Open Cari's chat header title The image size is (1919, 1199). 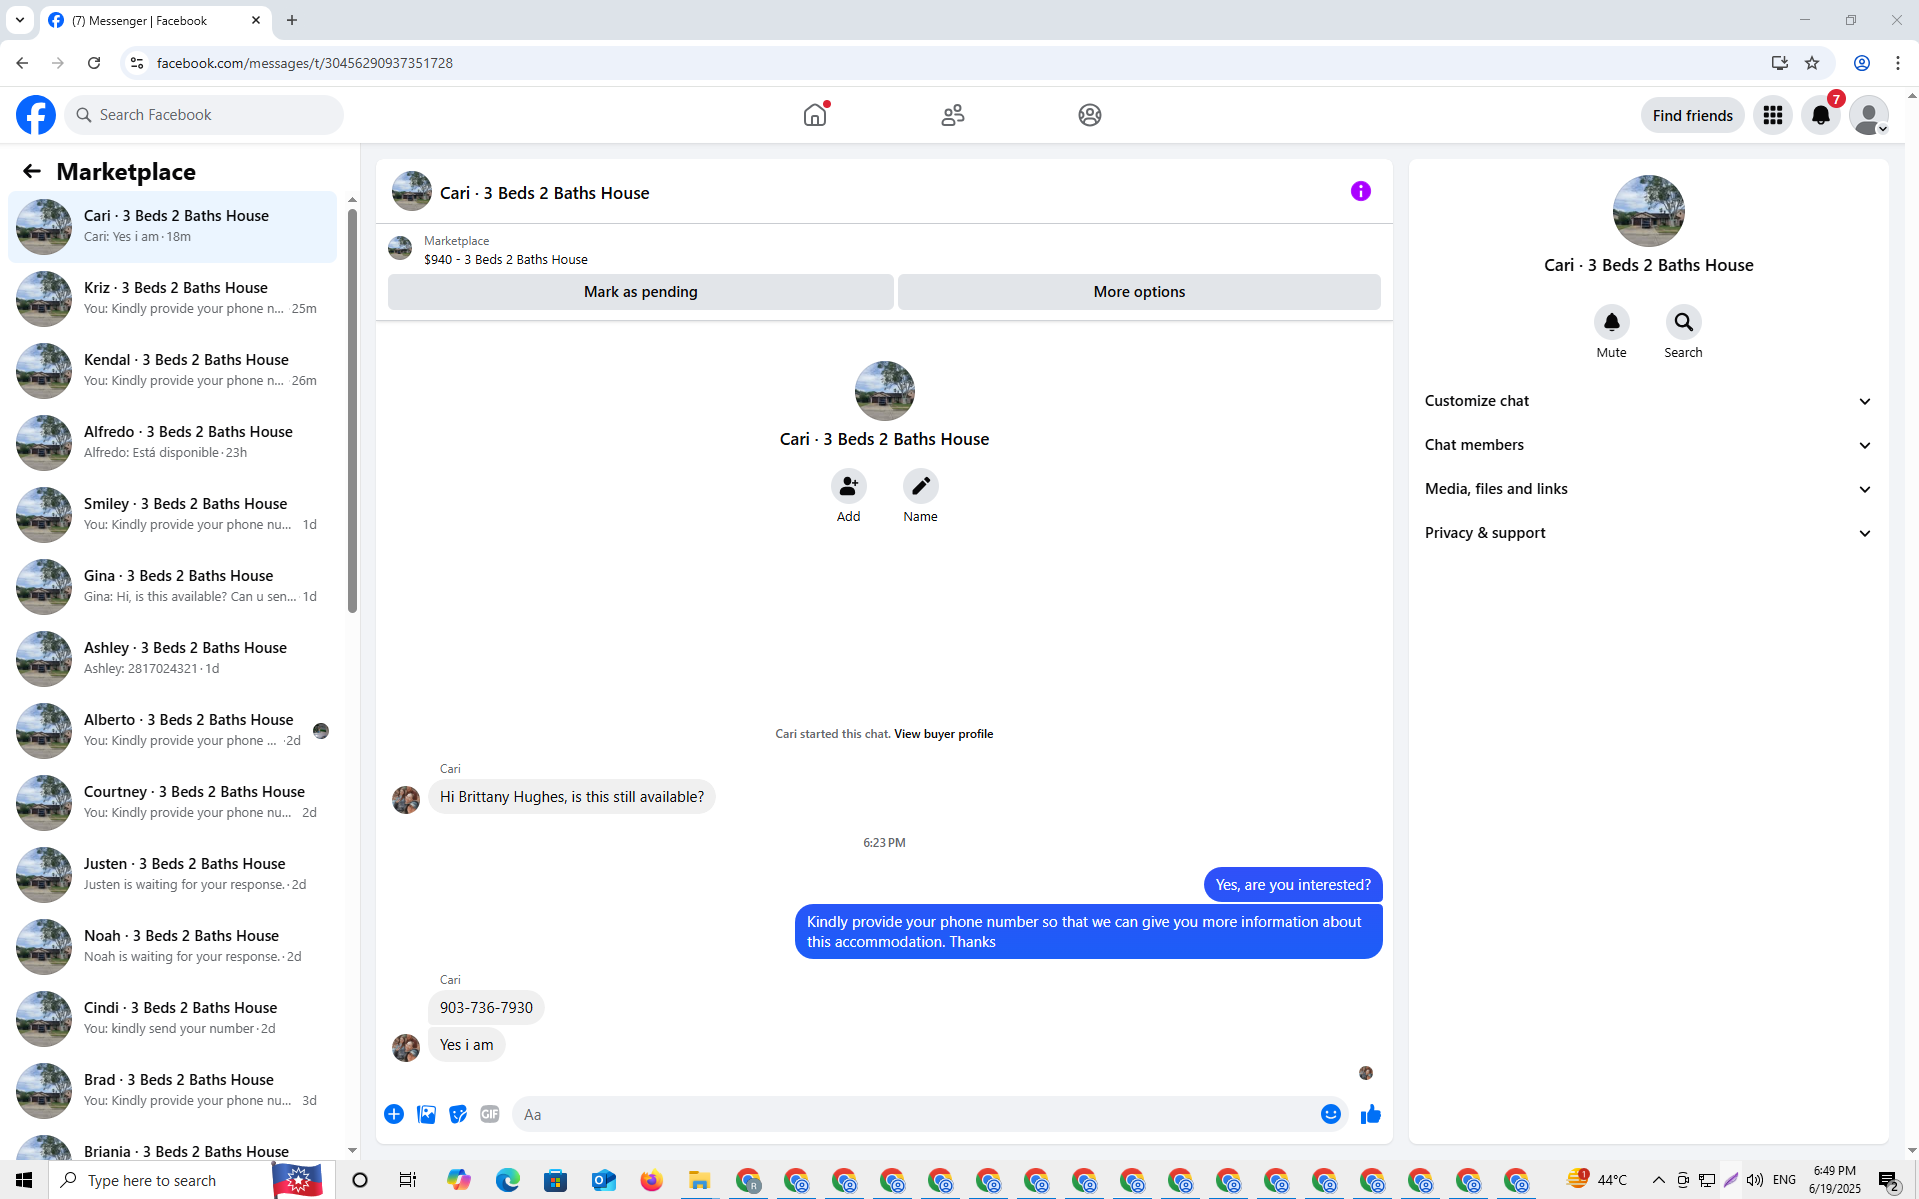coord(545,193)
